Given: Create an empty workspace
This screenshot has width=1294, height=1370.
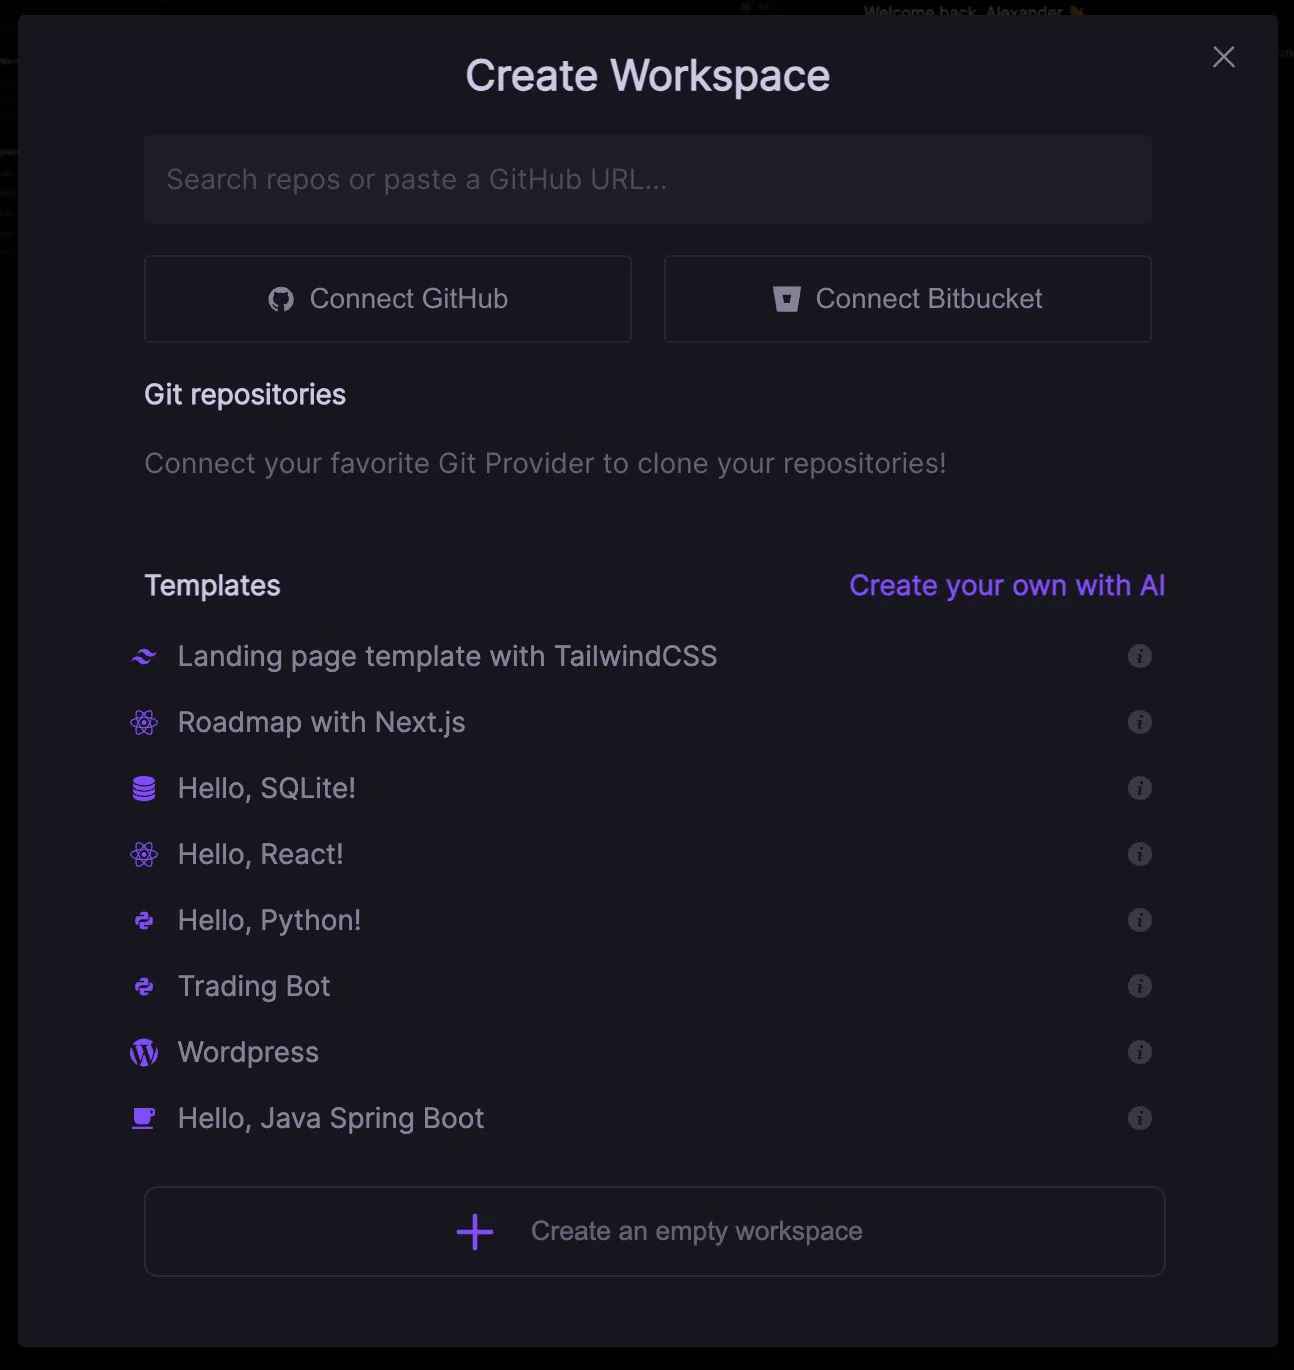Looking at the screenshot, I should 655,1231.
